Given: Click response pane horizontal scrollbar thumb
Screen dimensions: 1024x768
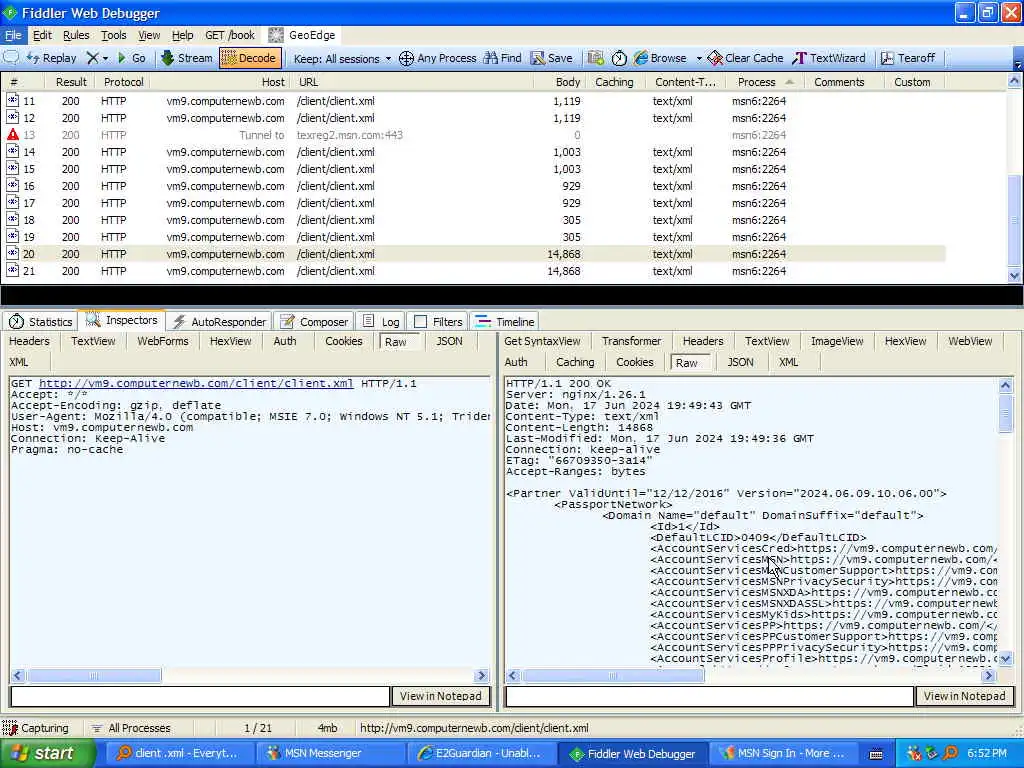Looking at the screenshot, I should tap(613, 675).
